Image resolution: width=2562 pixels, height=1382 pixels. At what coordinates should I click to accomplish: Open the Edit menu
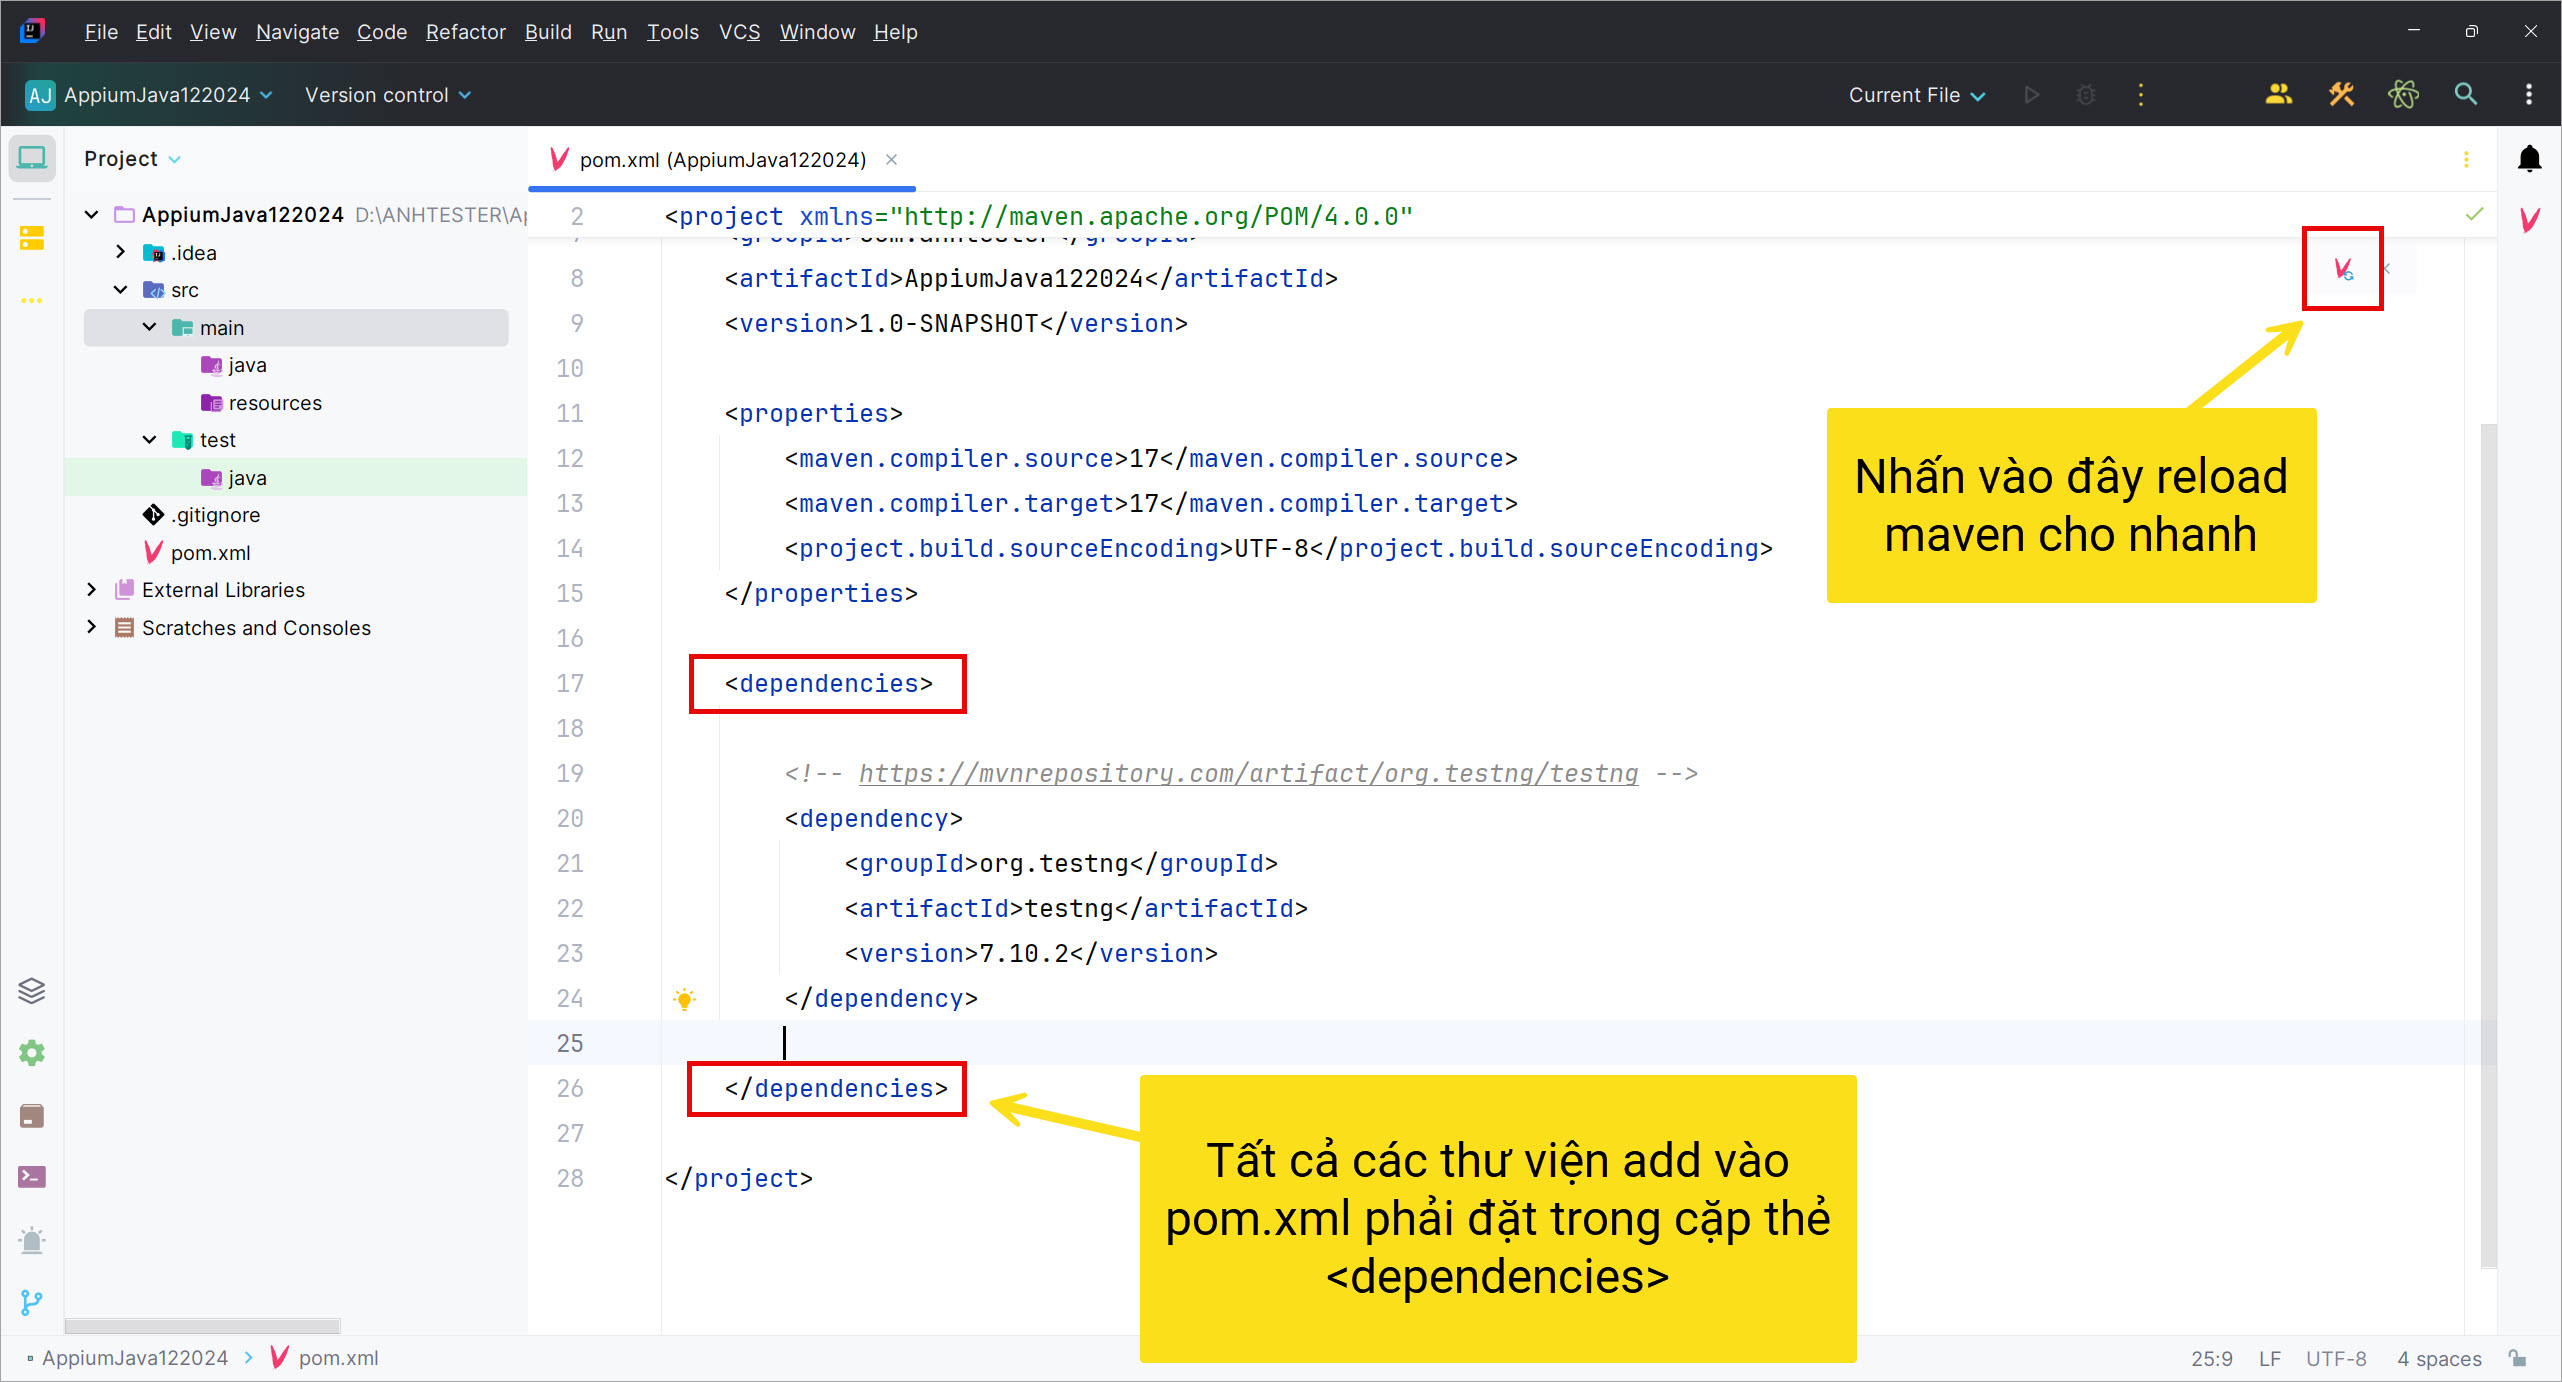pyautogui.click(x=153, y=32)
